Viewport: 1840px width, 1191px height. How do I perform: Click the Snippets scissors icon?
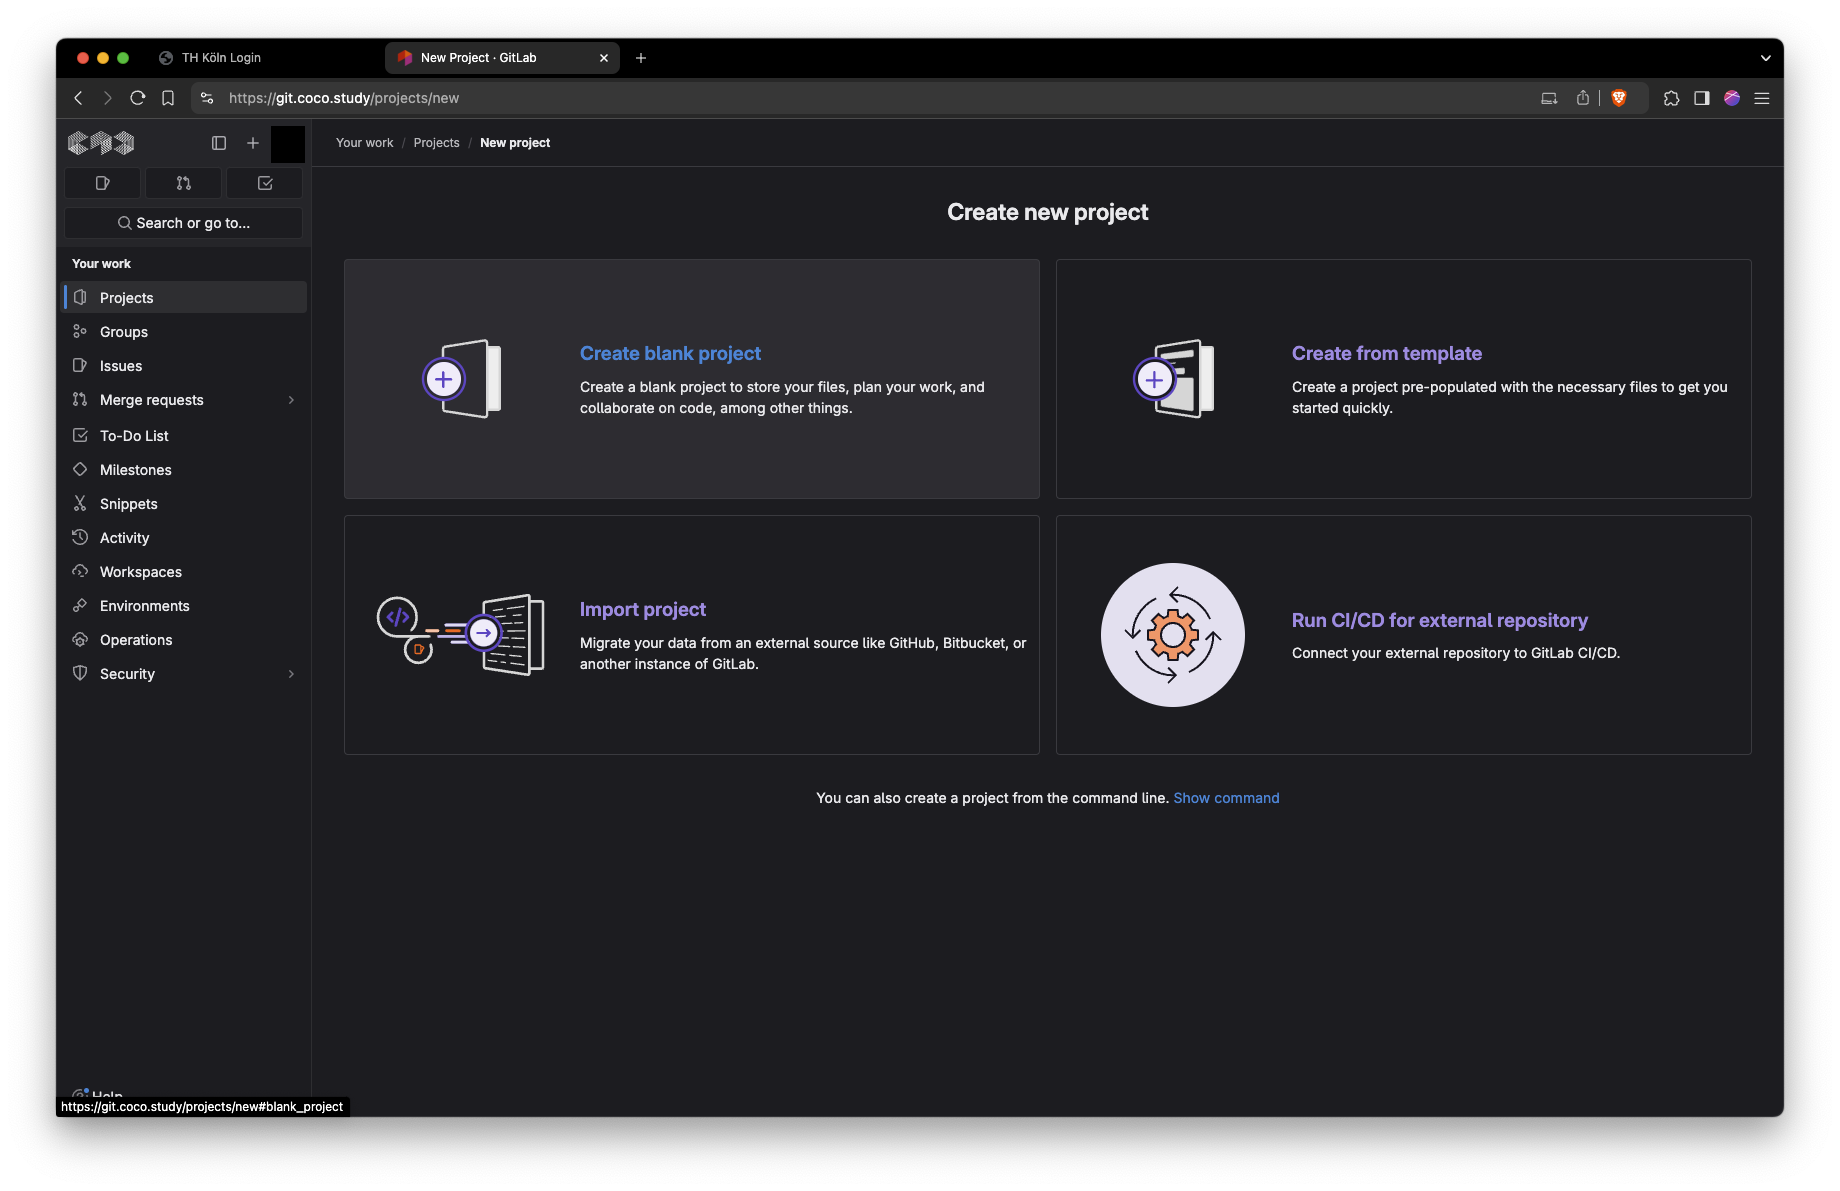pyautogui.click(x=80, y=503)
